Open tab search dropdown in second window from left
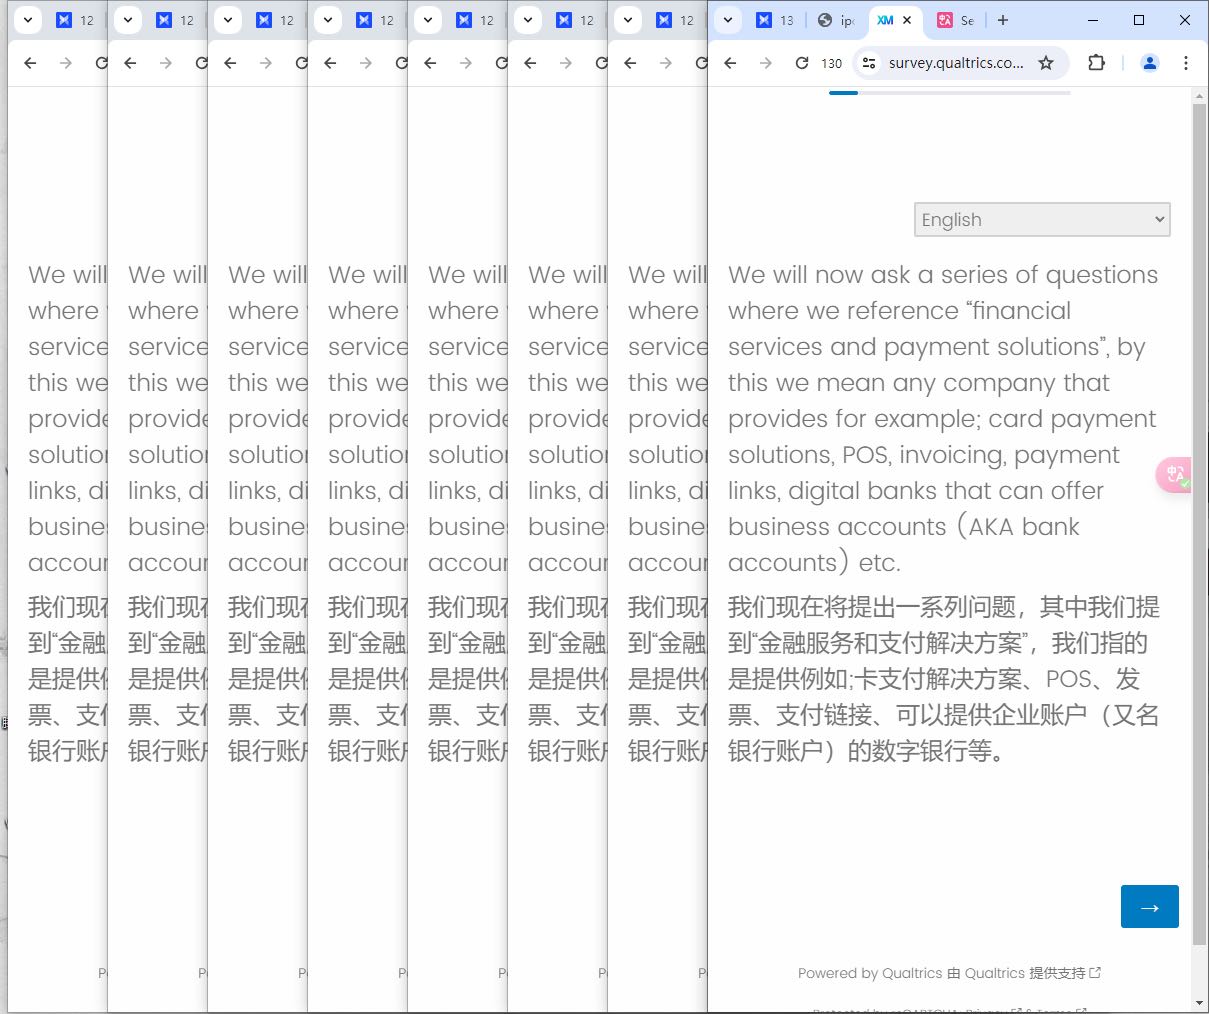Viewport: 1209px width, 1014px height. [x=128, y=20]
